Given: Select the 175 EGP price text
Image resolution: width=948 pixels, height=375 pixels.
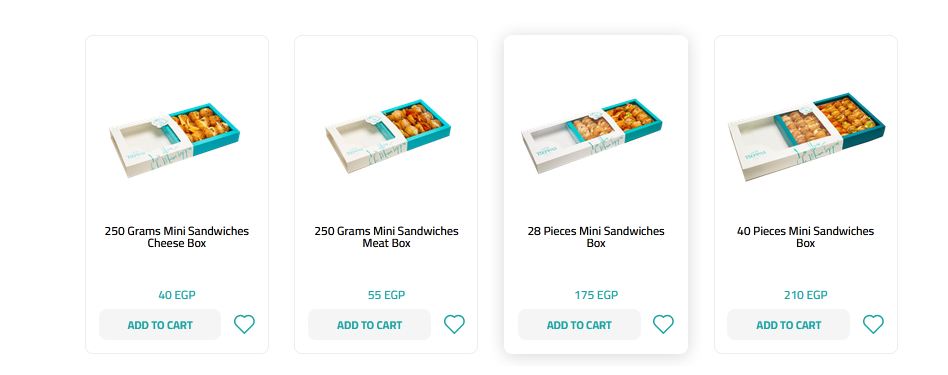Looking at the screenshot, I should pos(596,295).
